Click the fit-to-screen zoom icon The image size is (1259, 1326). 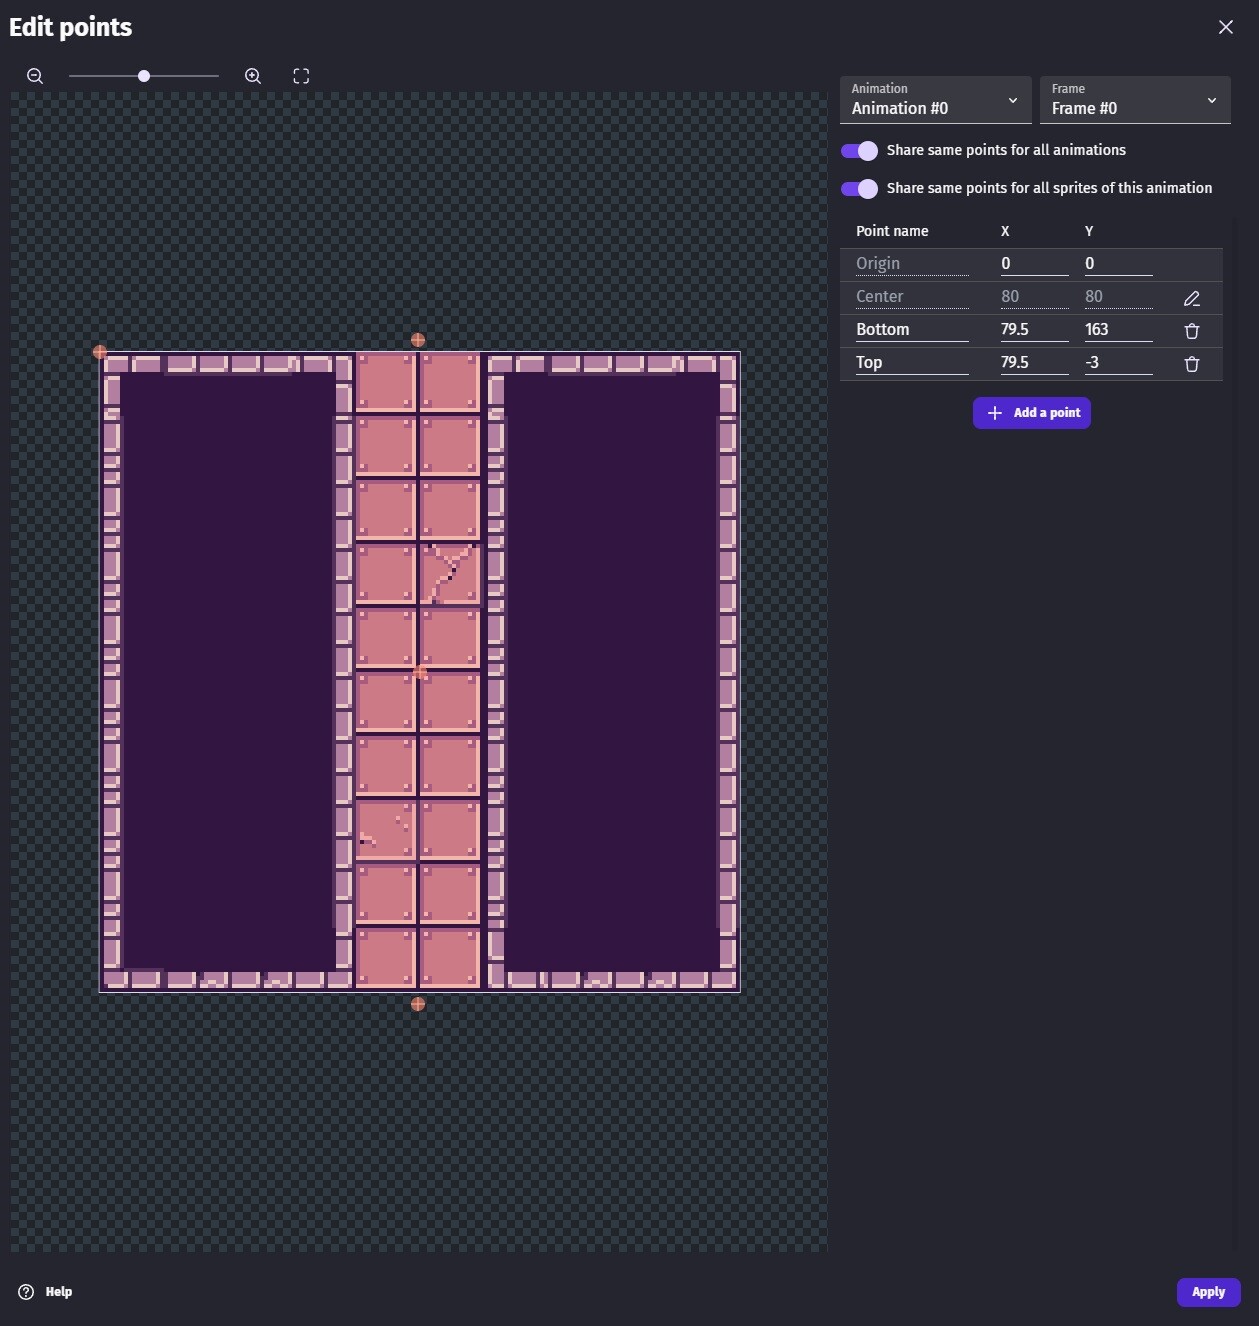tap(301, 76)
